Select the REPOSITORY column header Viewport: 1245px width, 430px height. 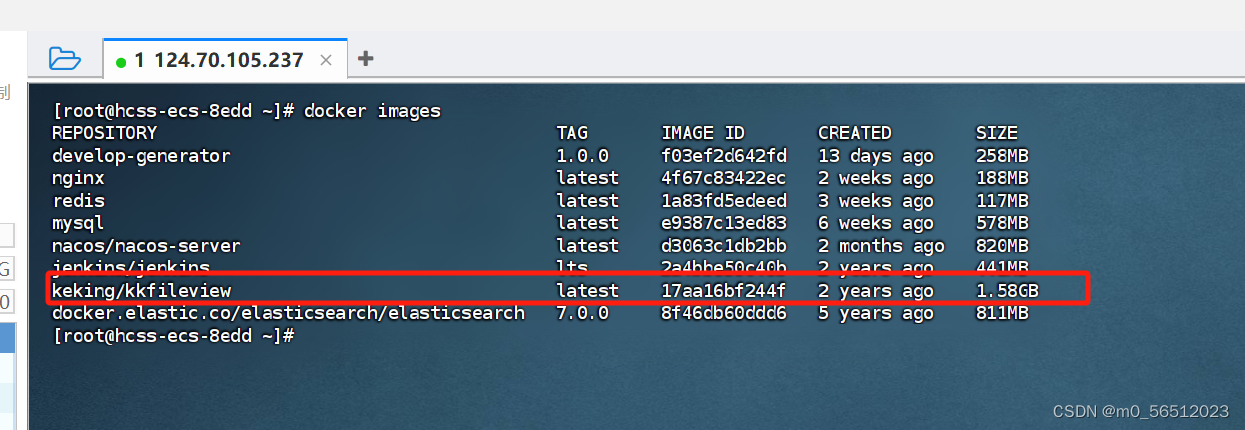click(105, 133)
